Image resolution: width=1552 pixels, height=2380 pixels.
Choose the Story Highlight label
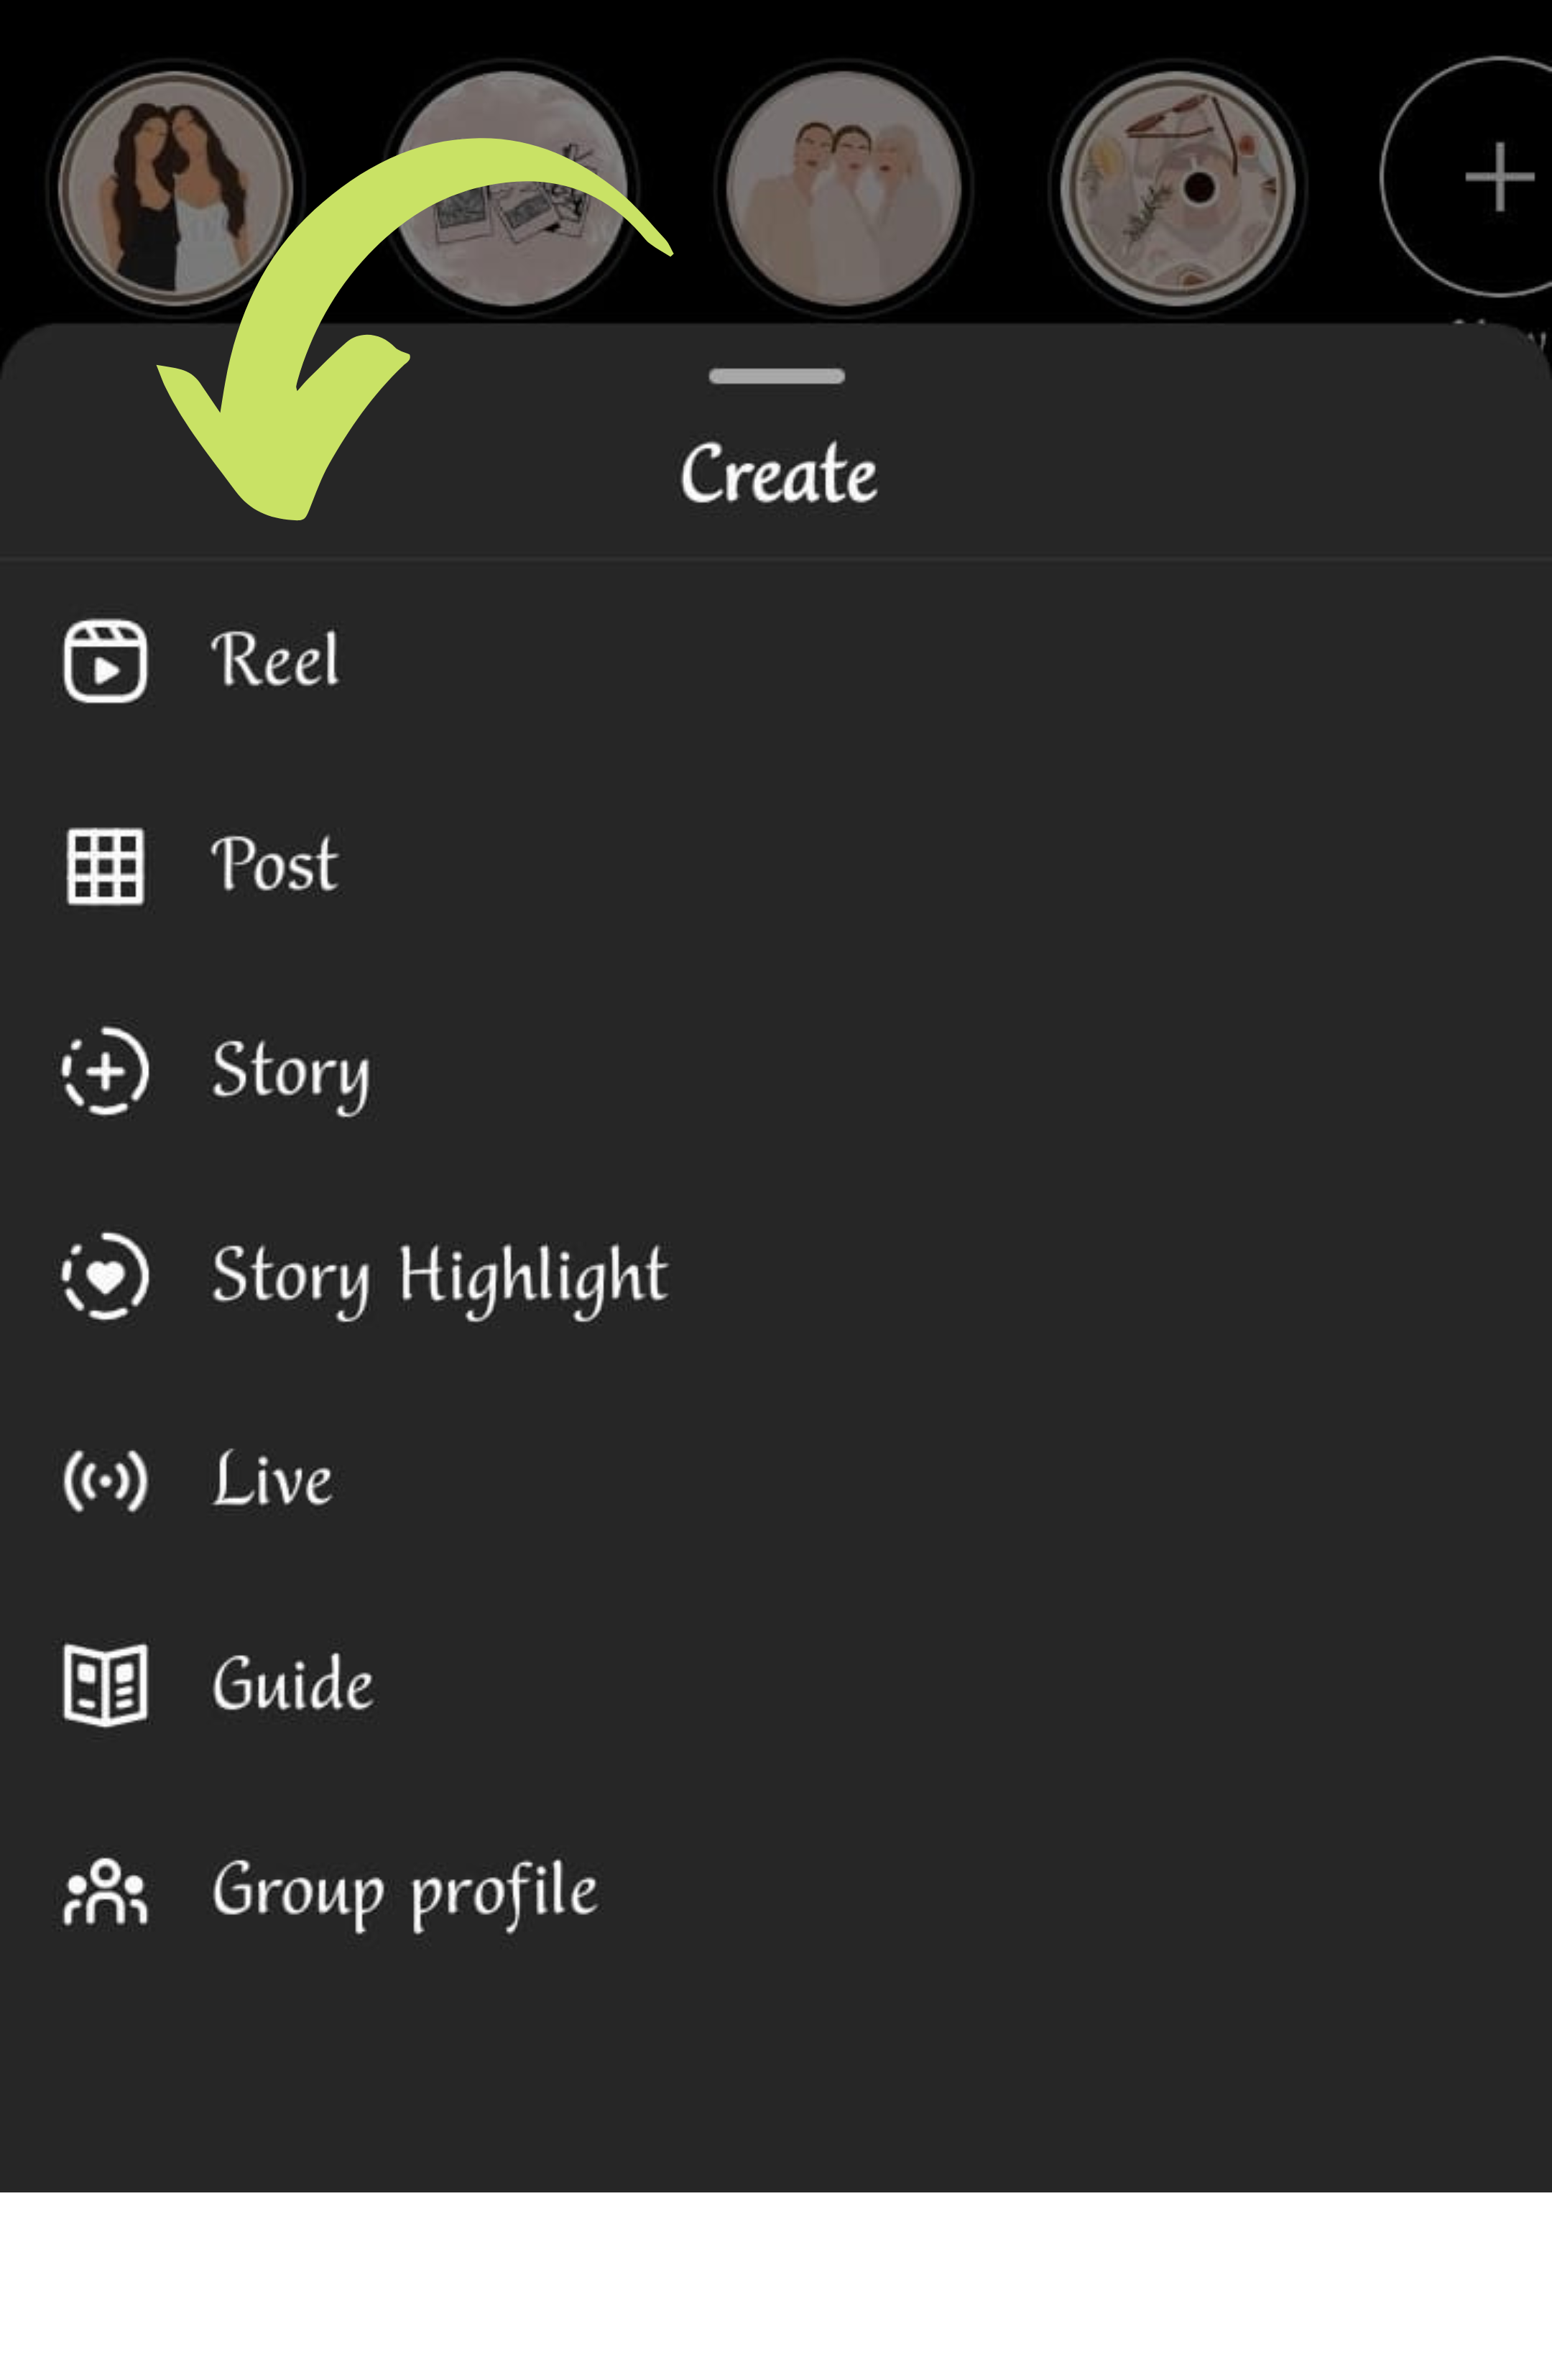coord(439,1276)
